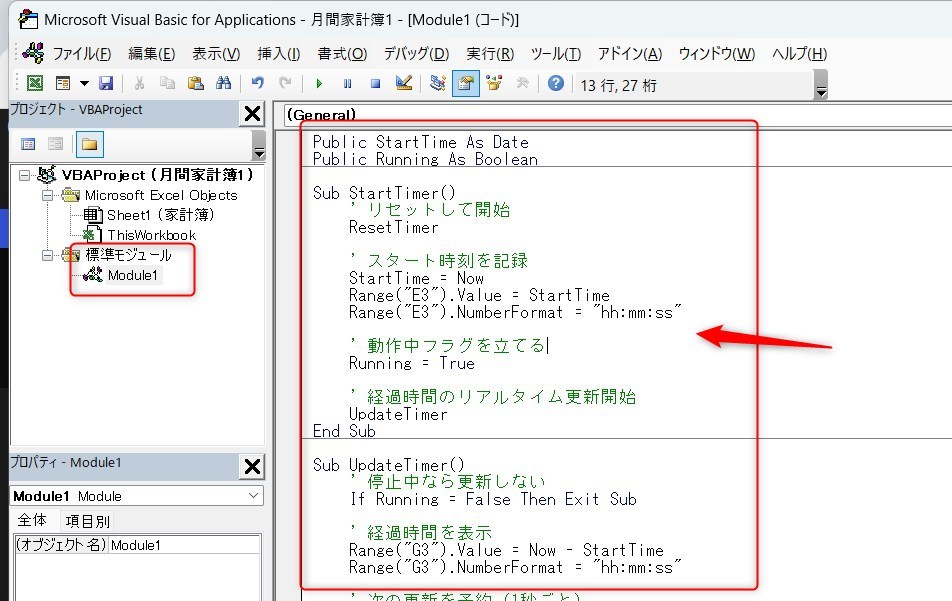Click 'If Running = False Then Exit Sub'
Image resolution: width=952 pixels, height=601 pixels.
tap(493, 499)
